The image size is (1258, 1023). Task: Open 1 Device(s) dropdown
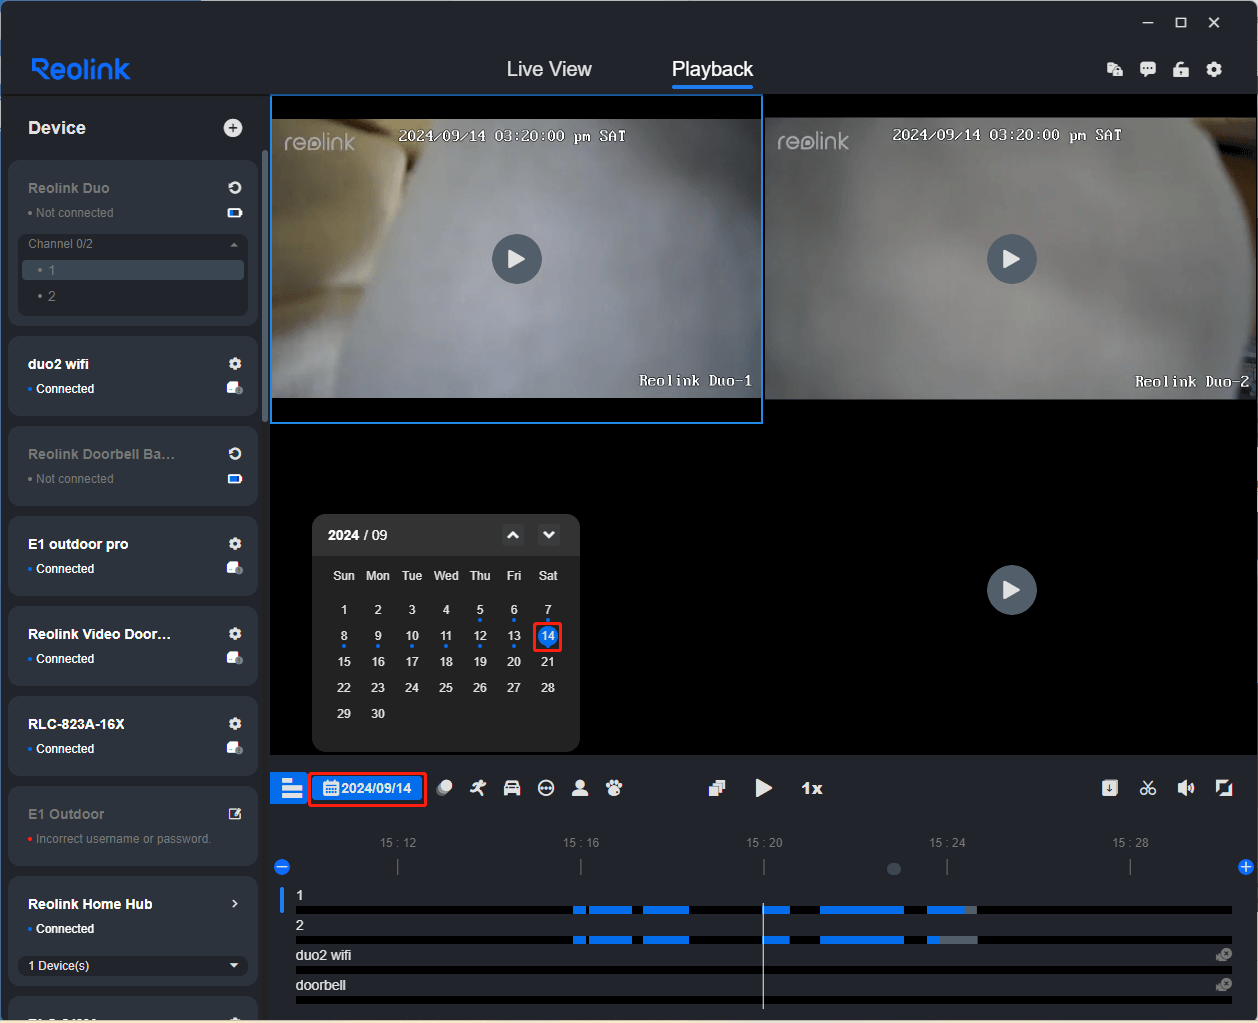(x=133, y=966)
